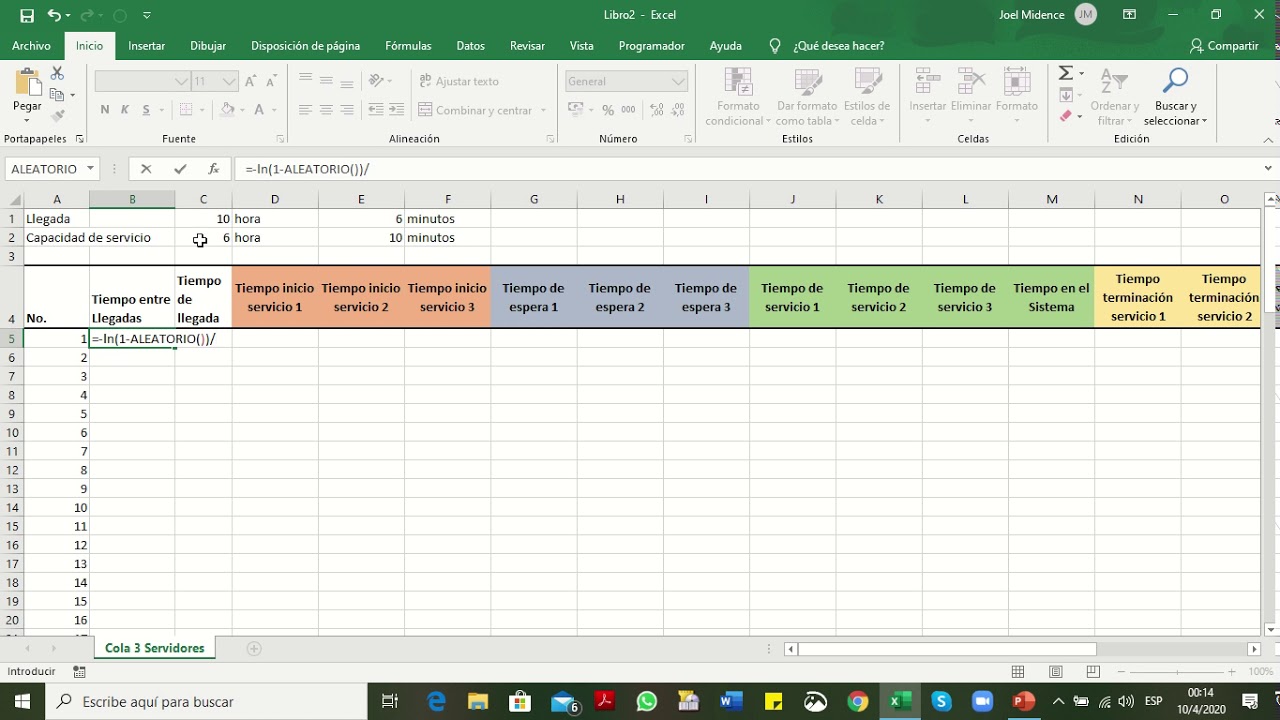Click ¿Qué desea hacer? search box
Image resolution: width=1280 pixels, height=720 pixels.
pos(838,46)
